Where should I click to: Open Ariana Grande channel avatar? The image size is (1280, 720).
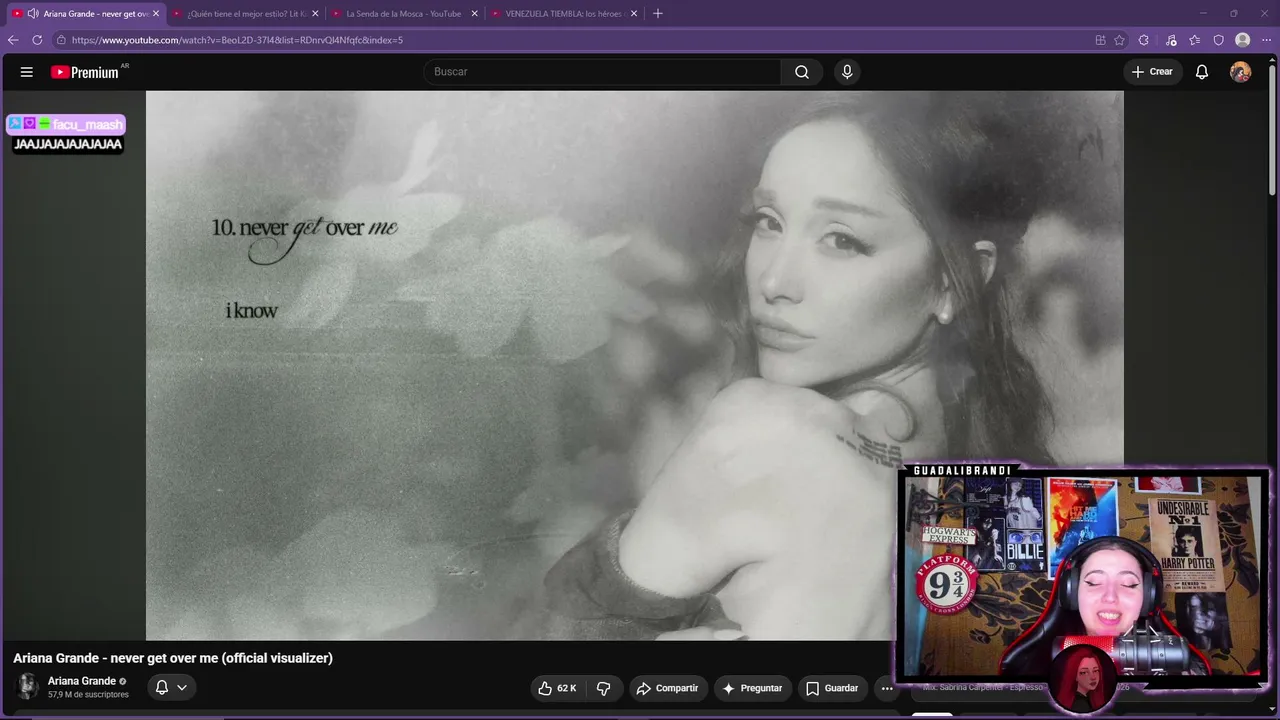pos(27,686)
